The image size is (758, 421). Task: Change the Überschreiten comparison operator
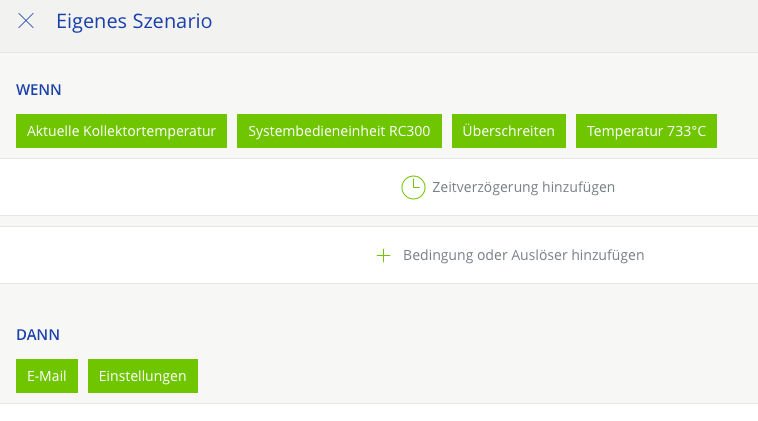click(x=509, y=131)
